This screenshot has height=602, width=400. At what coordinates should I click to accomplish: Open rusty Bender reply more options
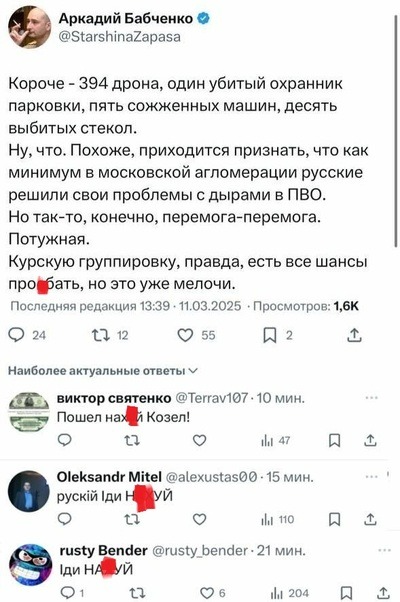[384, 551]
